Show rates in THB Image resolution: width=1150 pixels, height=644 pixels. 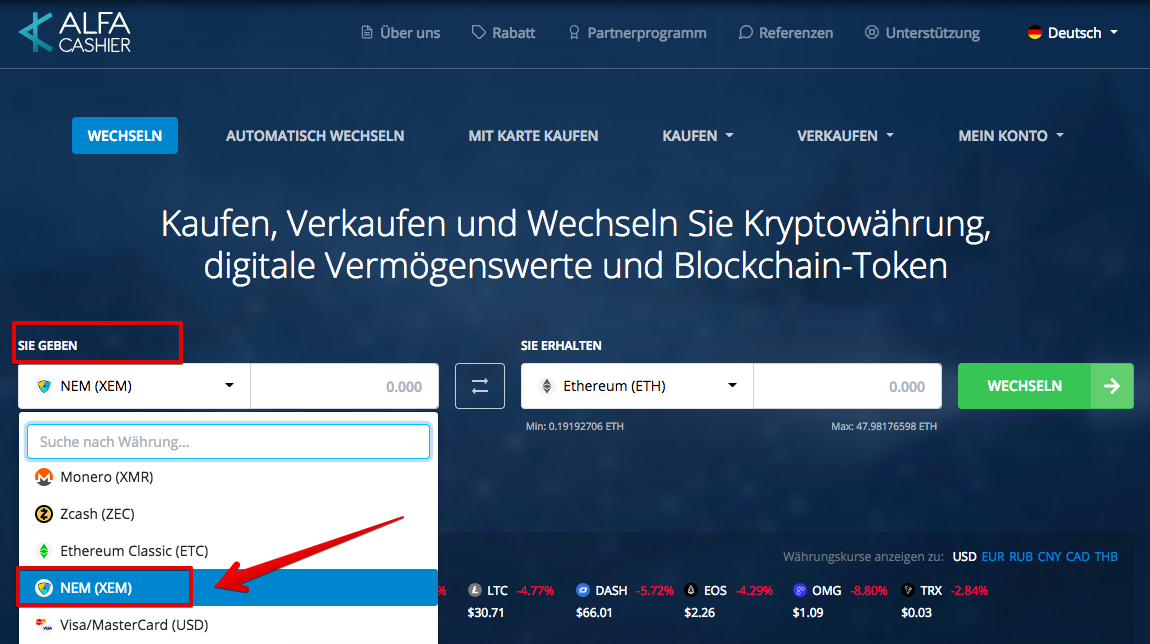click(x=1106, y=557)
